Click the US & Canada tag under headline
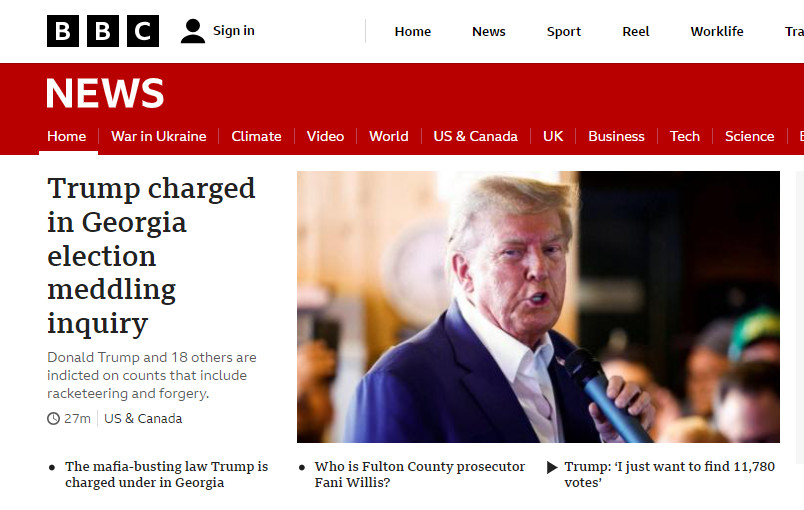Screen dimensions: 804x510 coord(143,419)
